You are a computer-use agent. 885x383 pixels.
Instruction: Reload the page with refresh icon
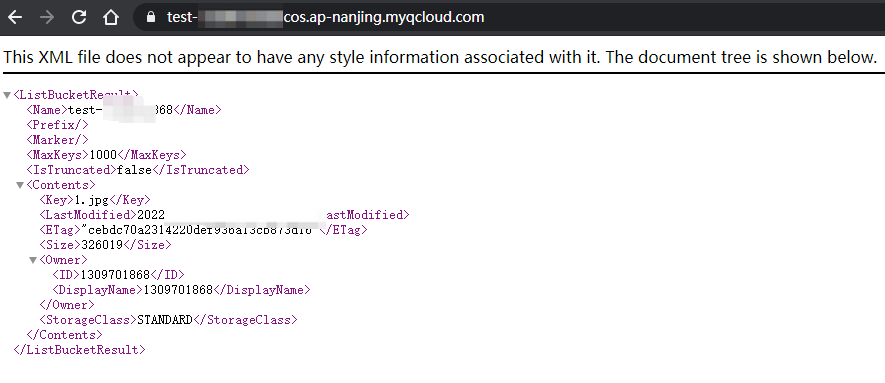click(79, 17)
